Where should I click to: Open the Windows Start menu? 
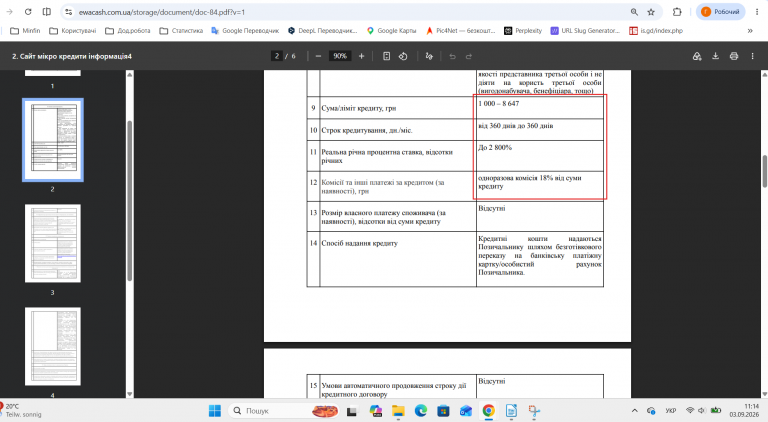tap(215, 411)
